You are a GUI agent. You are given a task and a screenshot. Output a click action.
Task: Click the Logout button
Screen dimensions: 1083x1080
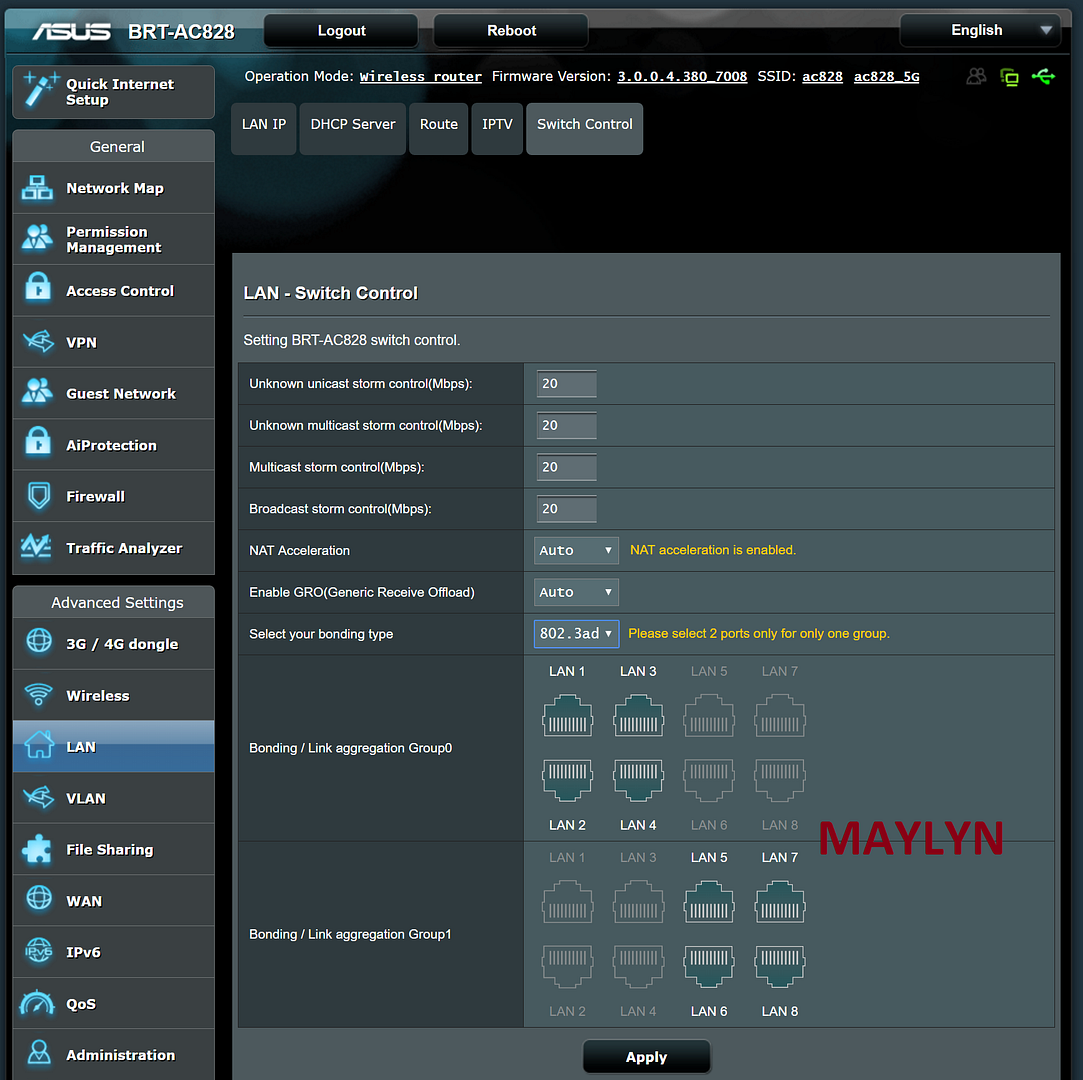tap(341, 30)
